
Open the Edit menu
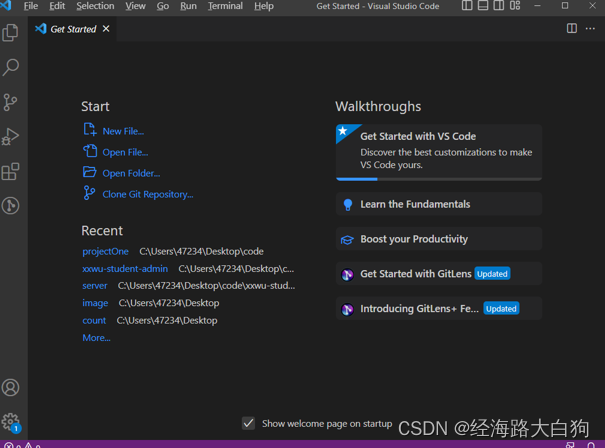click(x=57, y=6)
